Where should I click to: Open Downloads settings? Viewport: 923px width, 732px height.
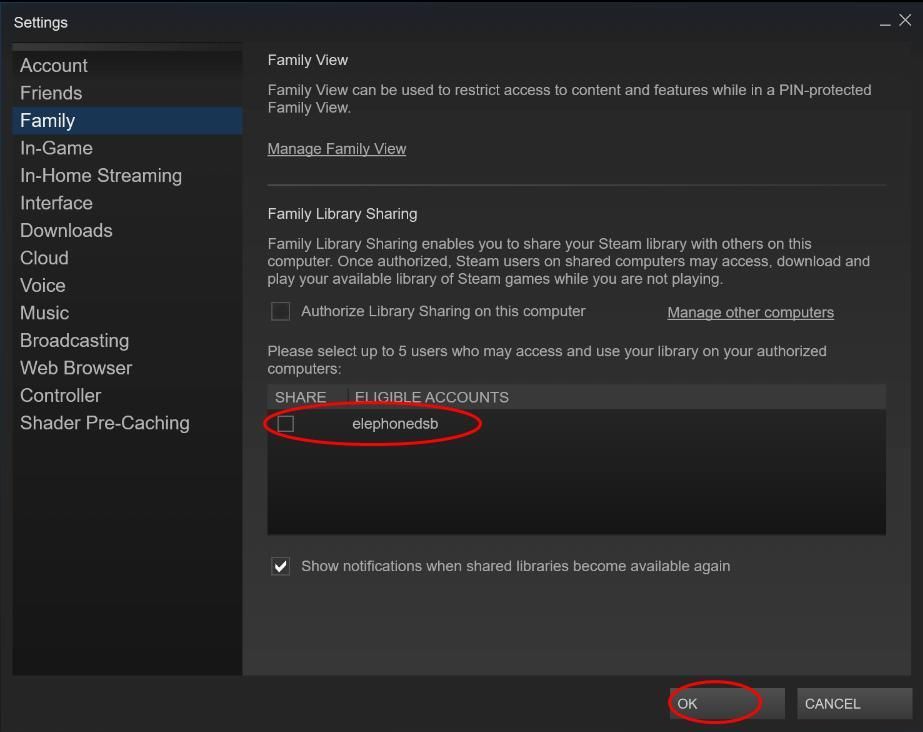pos(66,231)
